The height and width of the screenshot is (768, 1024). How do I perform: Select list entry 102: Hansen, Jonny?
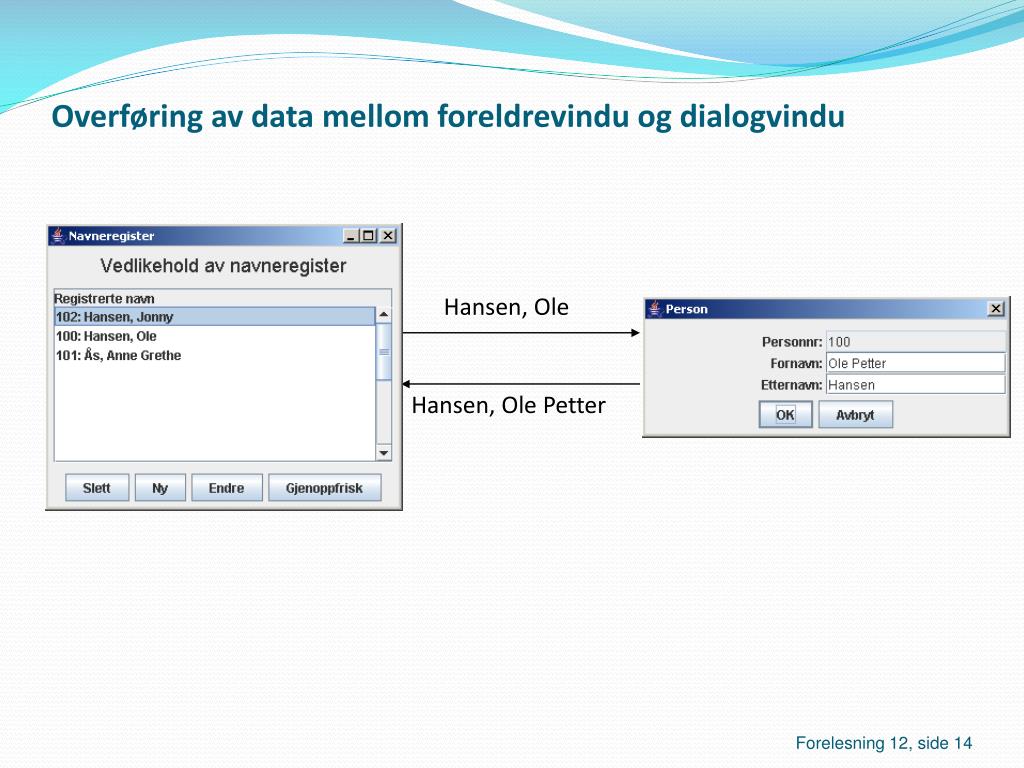(x=215, y=317)
